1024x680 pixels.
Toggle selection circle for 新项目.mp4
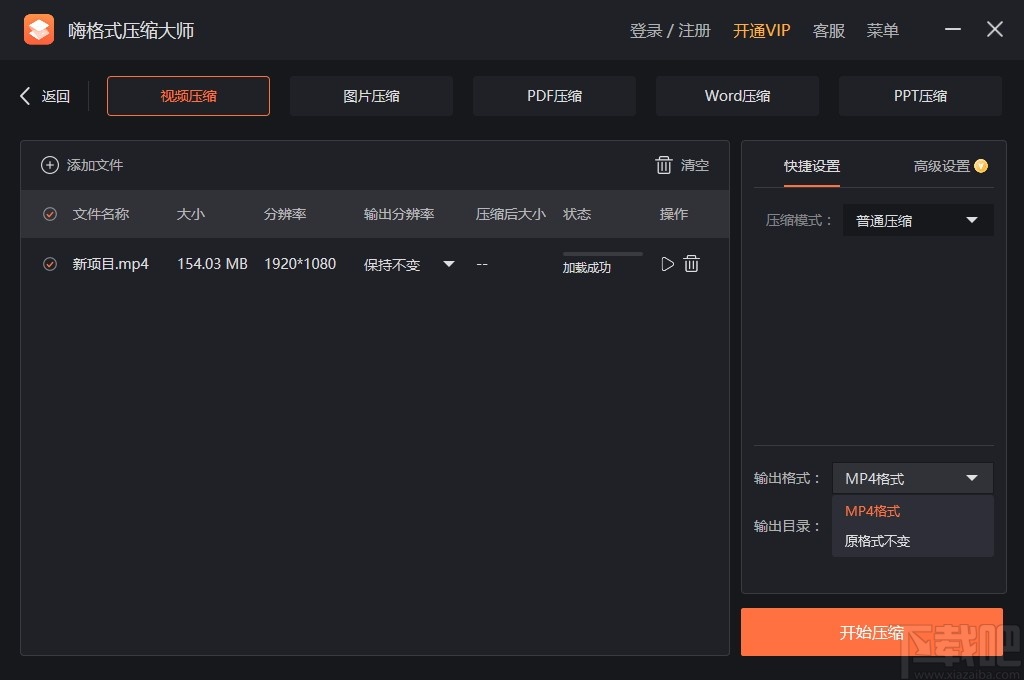point(49,263)
